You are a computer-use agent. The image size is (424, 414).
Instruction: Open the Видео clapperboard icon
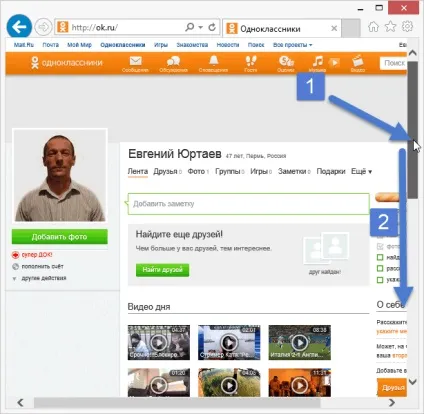(x=357, y=61)
